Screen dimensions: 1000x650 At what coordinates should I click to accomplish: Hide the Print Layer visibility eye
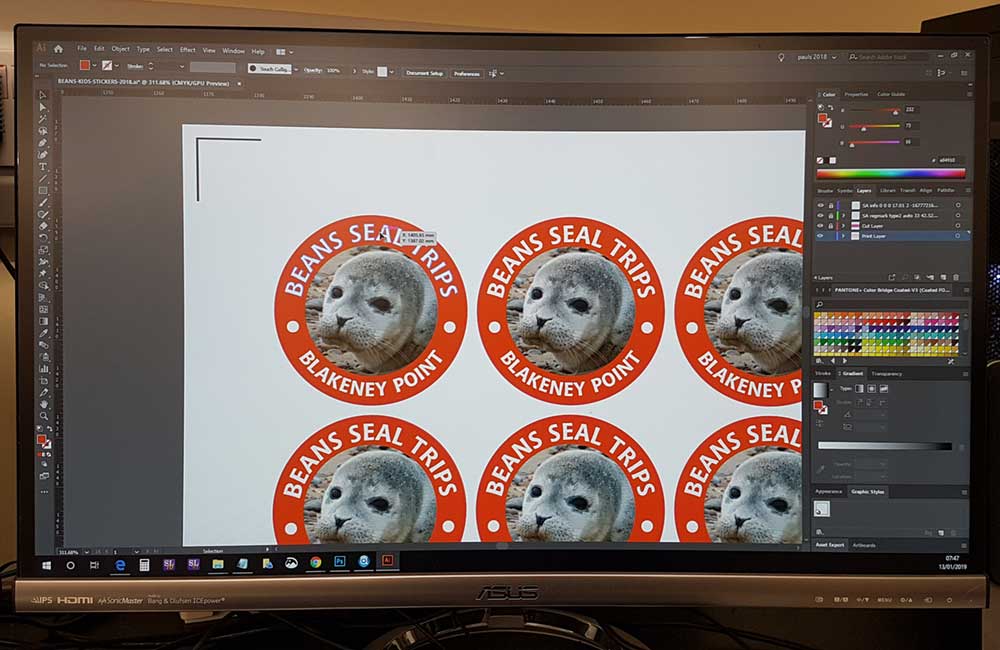[x=821, y=236]
